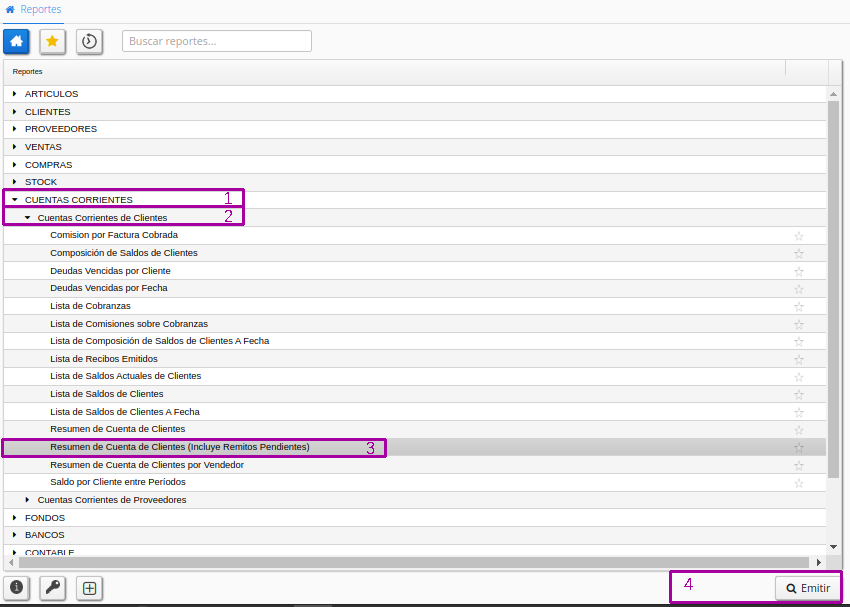
Task: Toggle favorite star for Deudas Vencidas por Fecha
Action: pos(799,289)
